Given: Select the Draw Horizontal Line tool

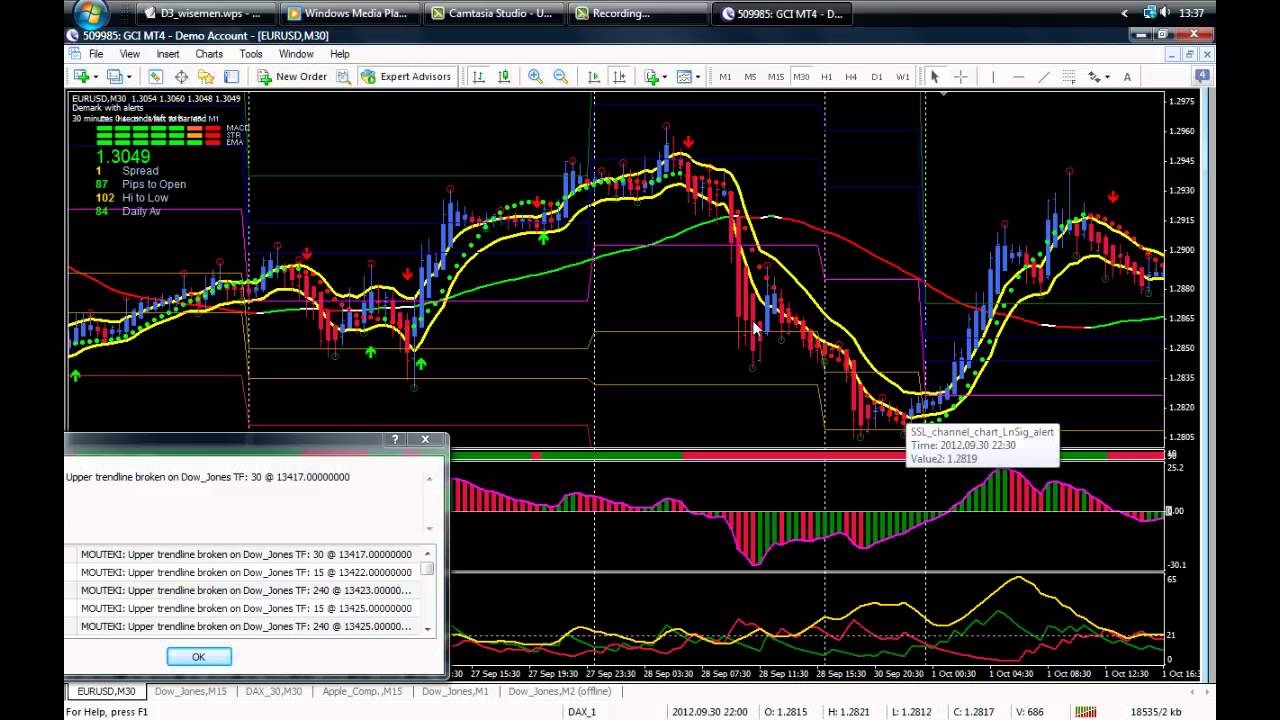Looking at the screenshot, I should pyautogui.click(x=1018, y=77).
